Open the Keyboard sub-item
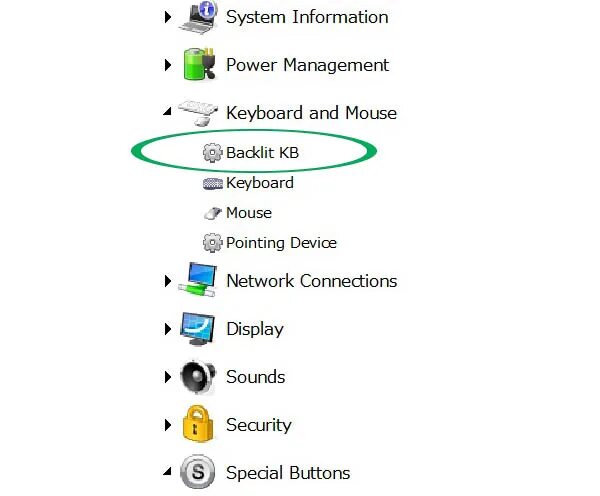This screenshot has height=496, width=600. click(259, 183)
